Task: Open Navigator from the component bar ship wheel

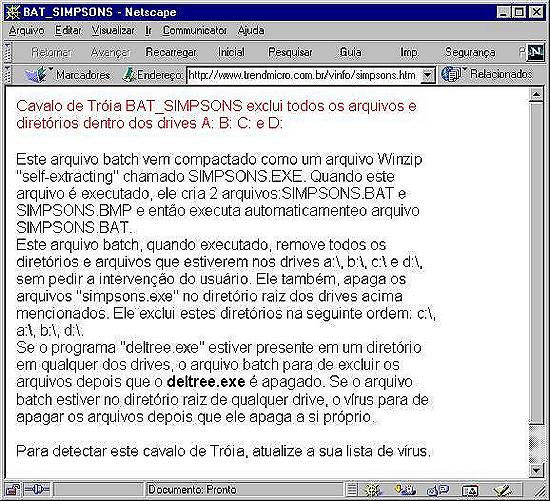Action: point(373,490)
